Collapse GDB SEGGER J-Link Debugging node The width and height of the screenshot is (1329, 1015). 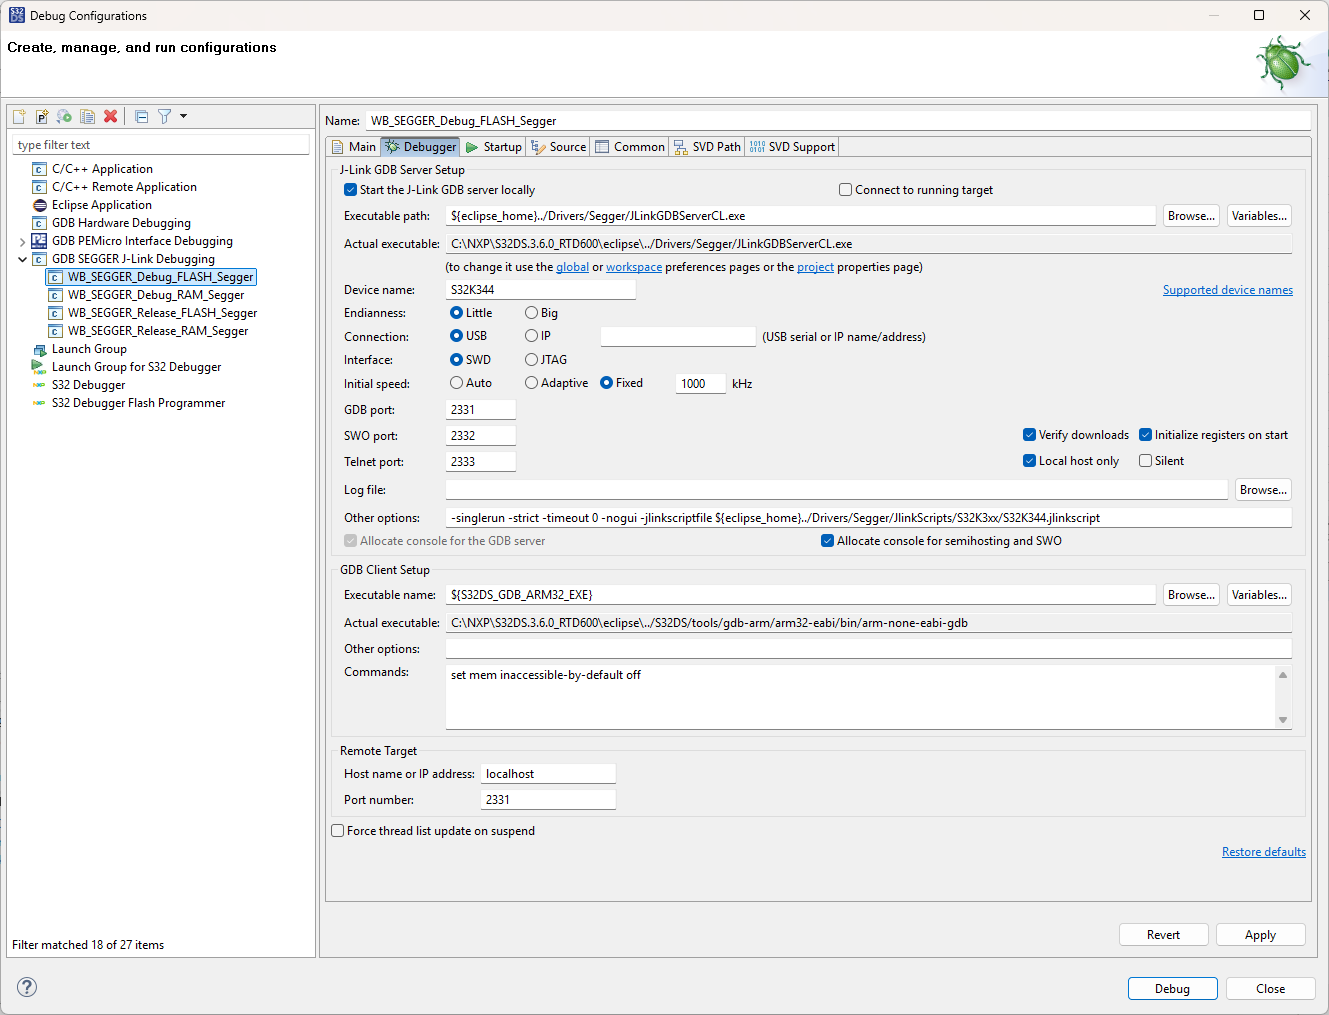pyautogui.click(x=22, y=259)
